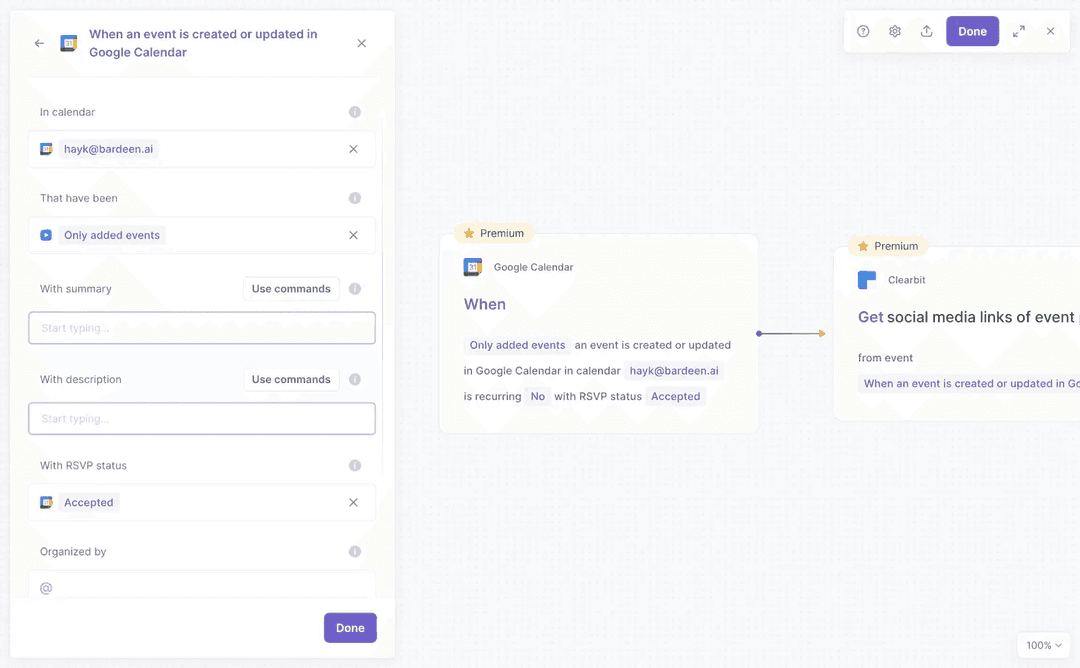Open the In calendar selector hayk@bardeen.ai
This screenshot has height=668, width=1080.
[x=202, y=149]
